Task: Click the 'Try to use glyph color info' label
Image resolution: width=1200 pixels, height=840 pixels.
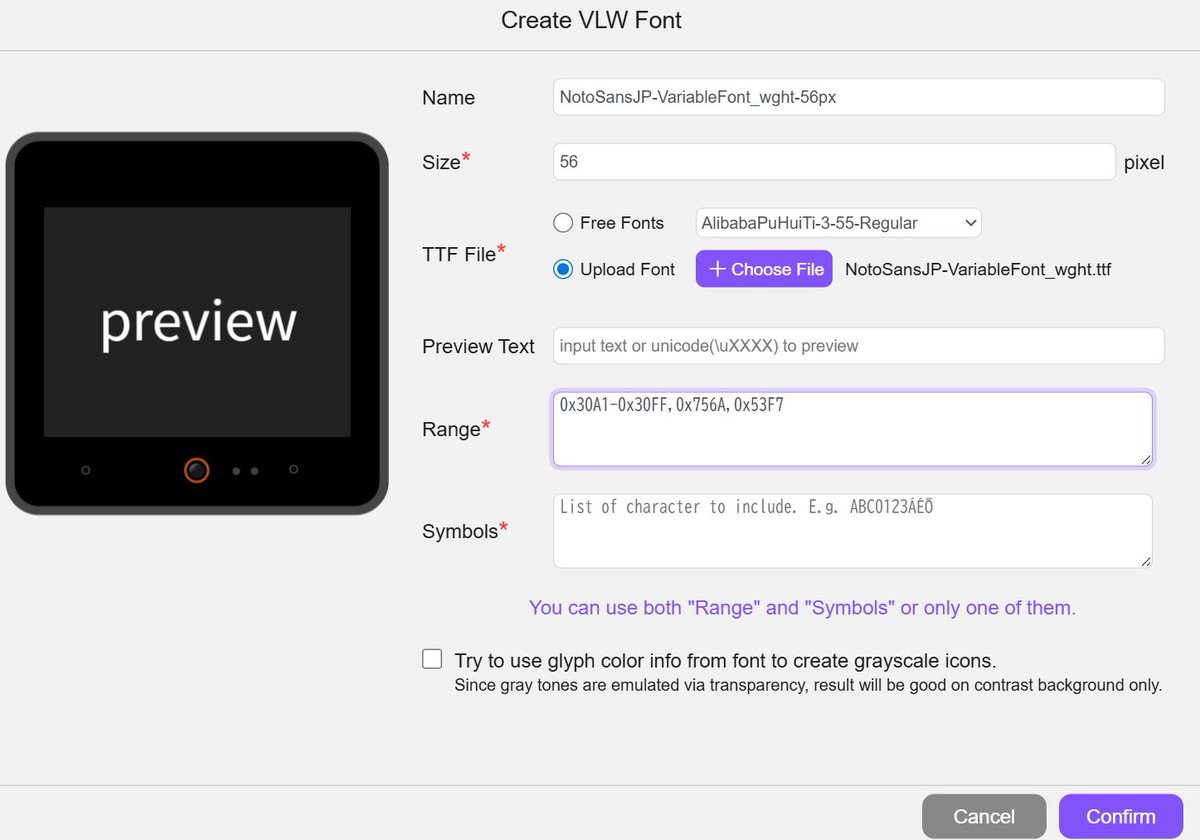Action: (x=725, y=660)
